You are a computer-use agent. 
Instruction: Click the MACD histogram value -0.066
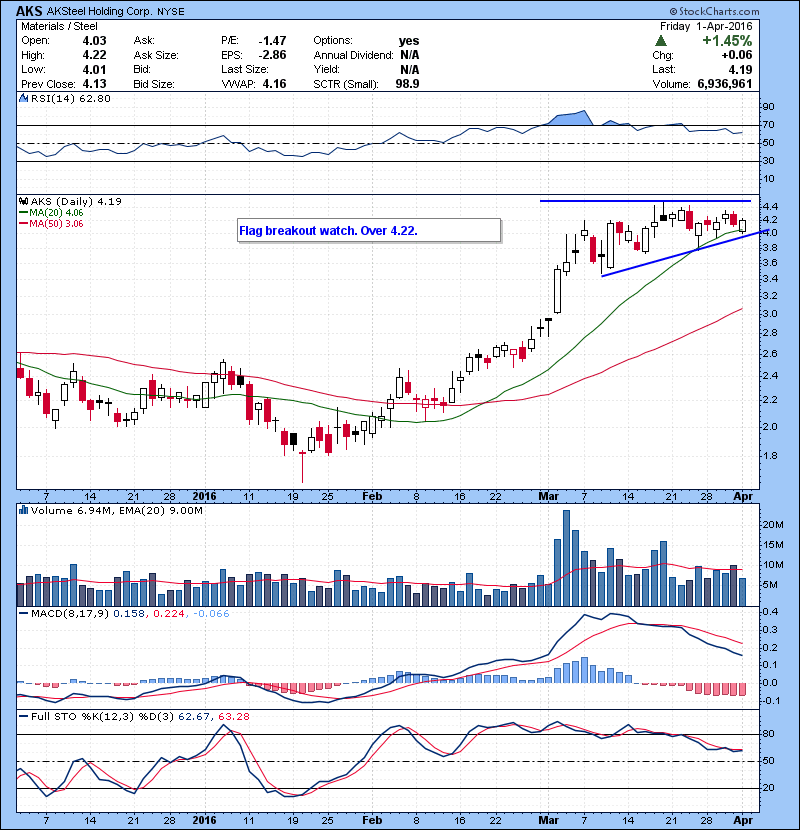pos(211,614)
